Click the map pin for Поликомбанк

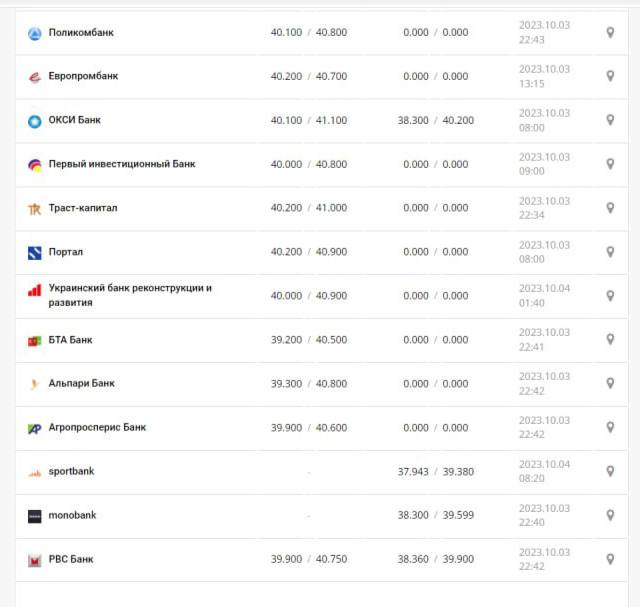point(610,33)
